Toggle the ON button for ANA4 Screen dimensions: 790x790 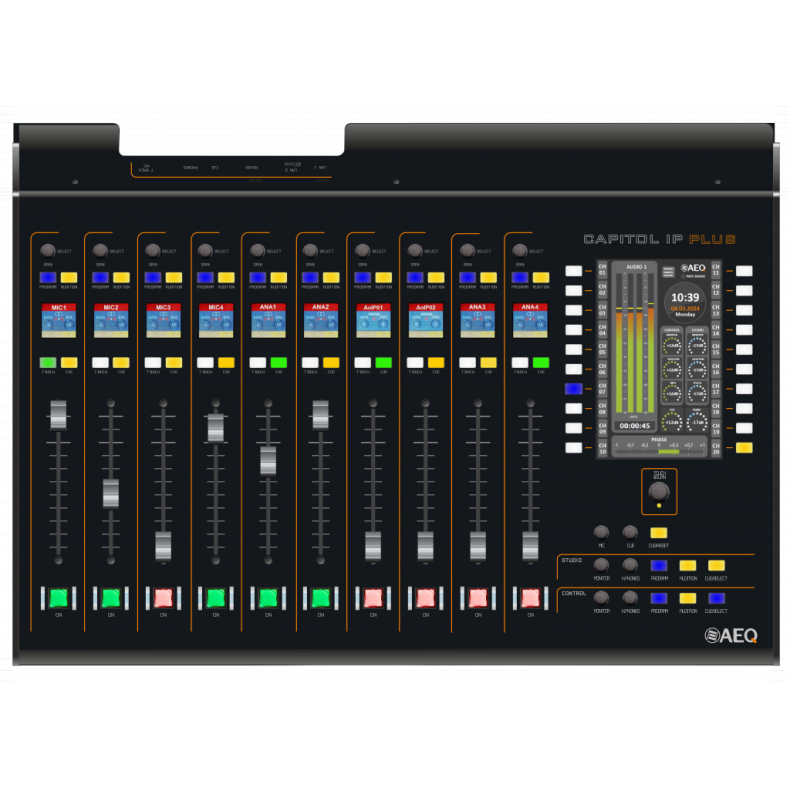click(530, 598)
